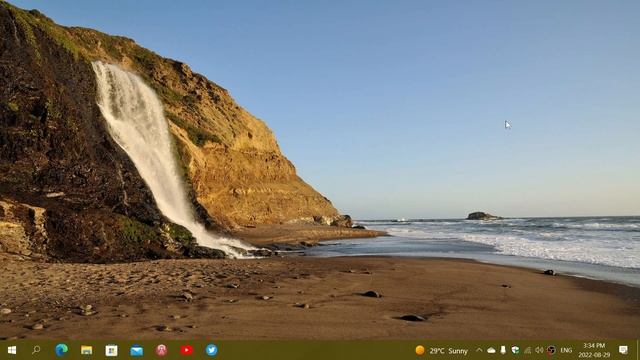Open OneDrive cloud tray icon
The image size is (640, 360).
(x=491, y=350)
